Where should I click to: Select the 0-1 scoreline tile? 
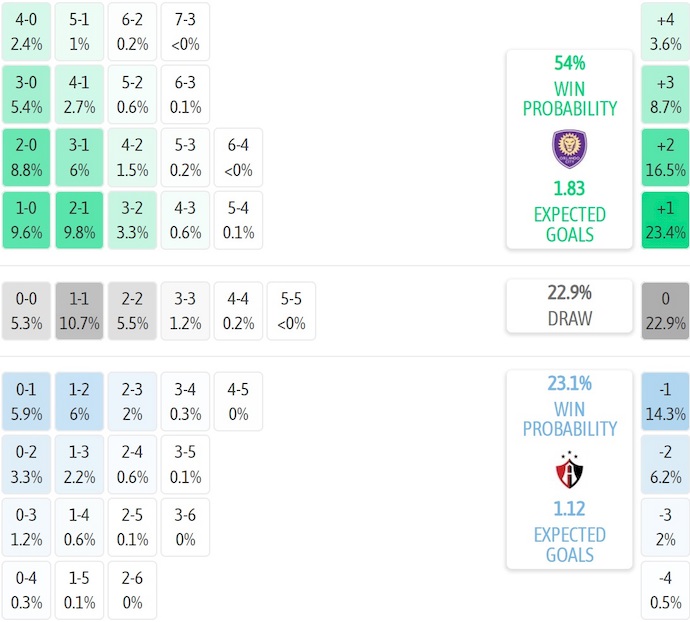(26, 401)
